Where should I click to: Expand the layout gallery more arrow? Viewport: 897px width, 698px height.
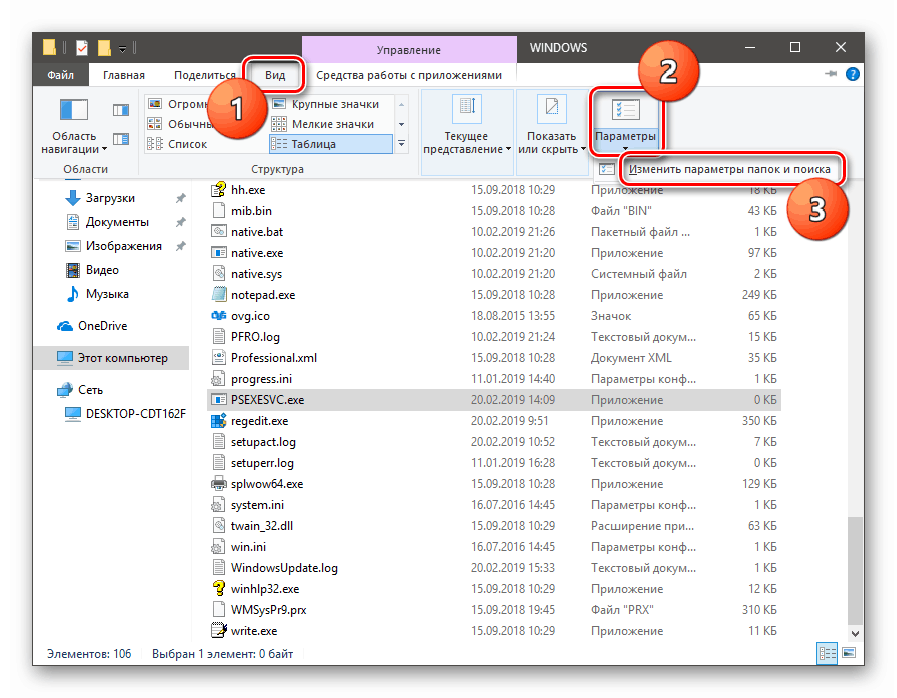[x=402, y=144]
